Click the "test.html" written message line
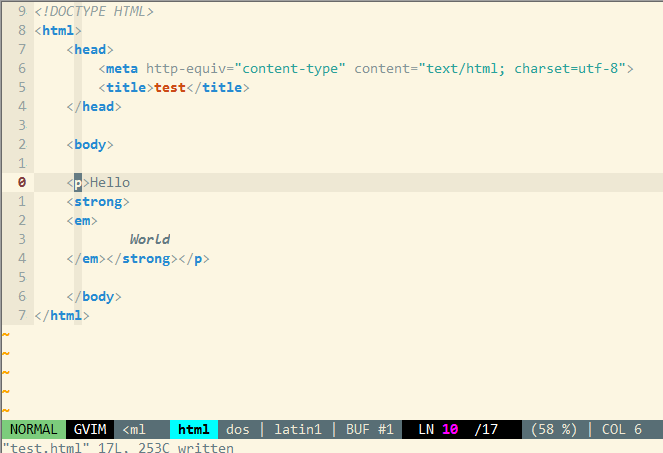 pos(118,447)
